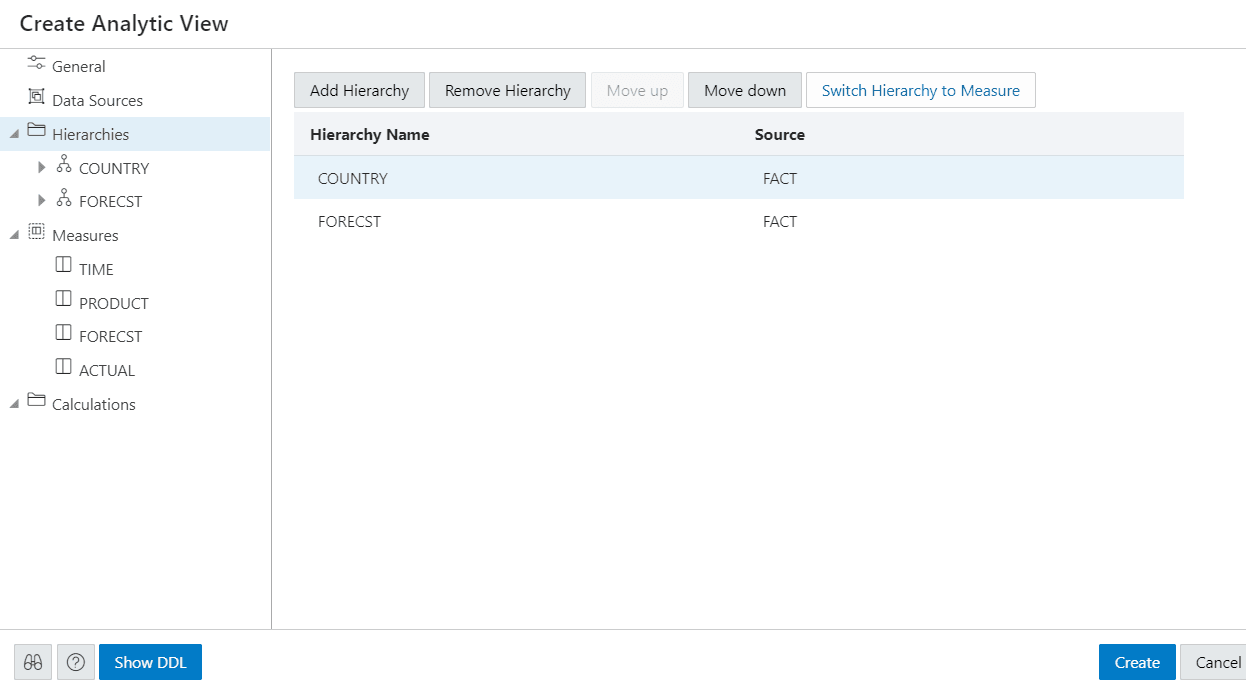Click the Hierarchies folder icon
The width and height of the screenshot is (1246, 692).
tap(37, 133)
